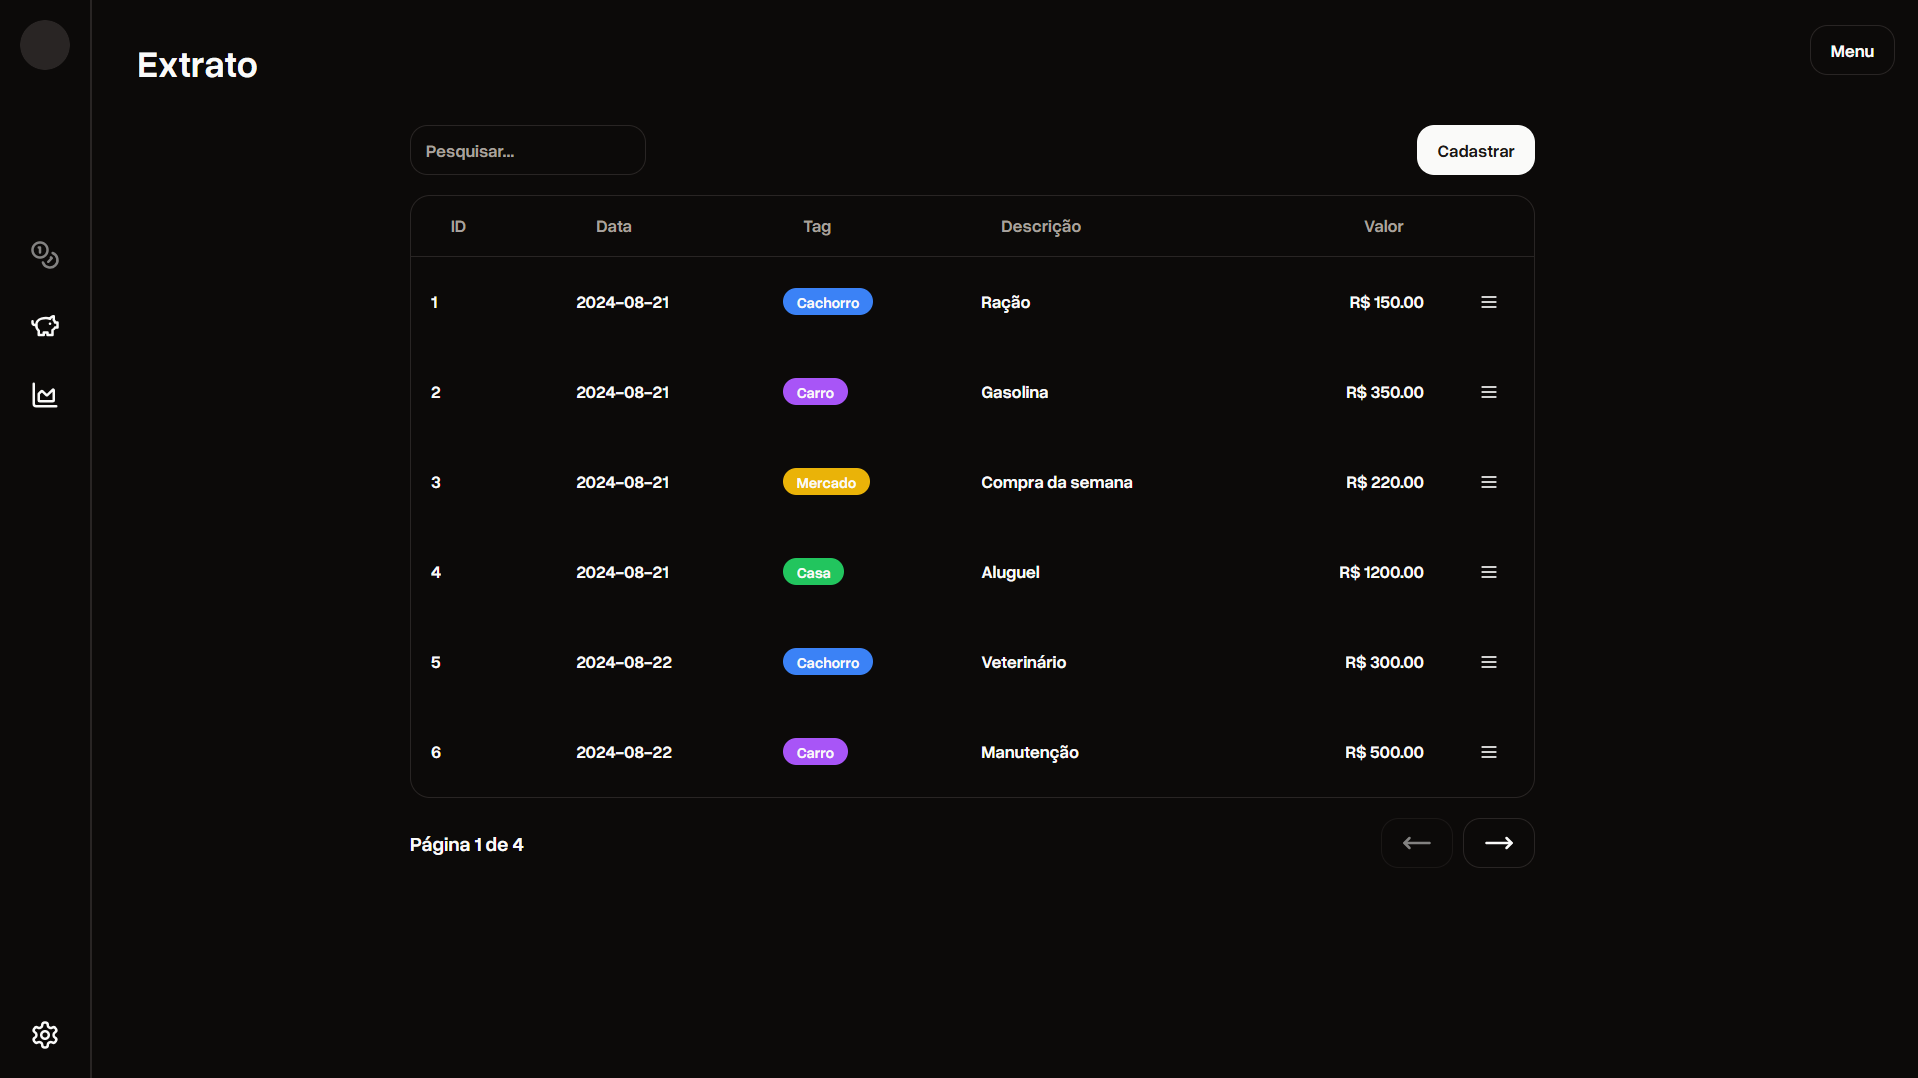
Task: Click ID 5 in the Veterinário row
Action: (x=435, y=662)
